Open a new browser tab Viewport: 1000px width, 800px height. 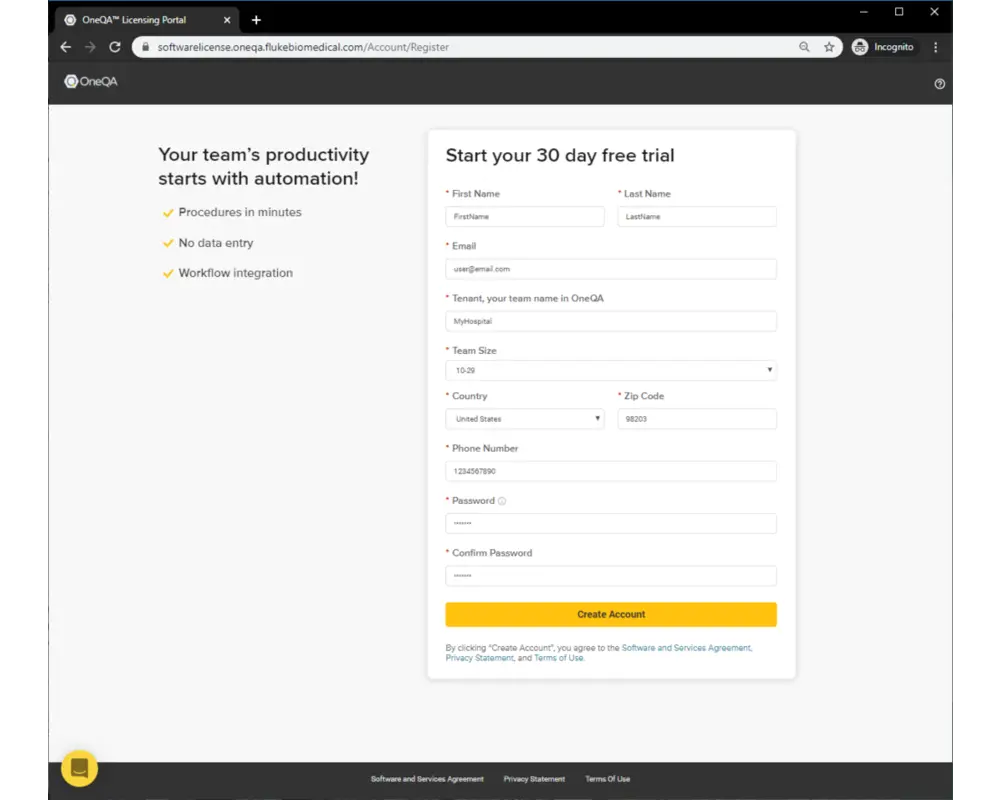pos(256,20)
